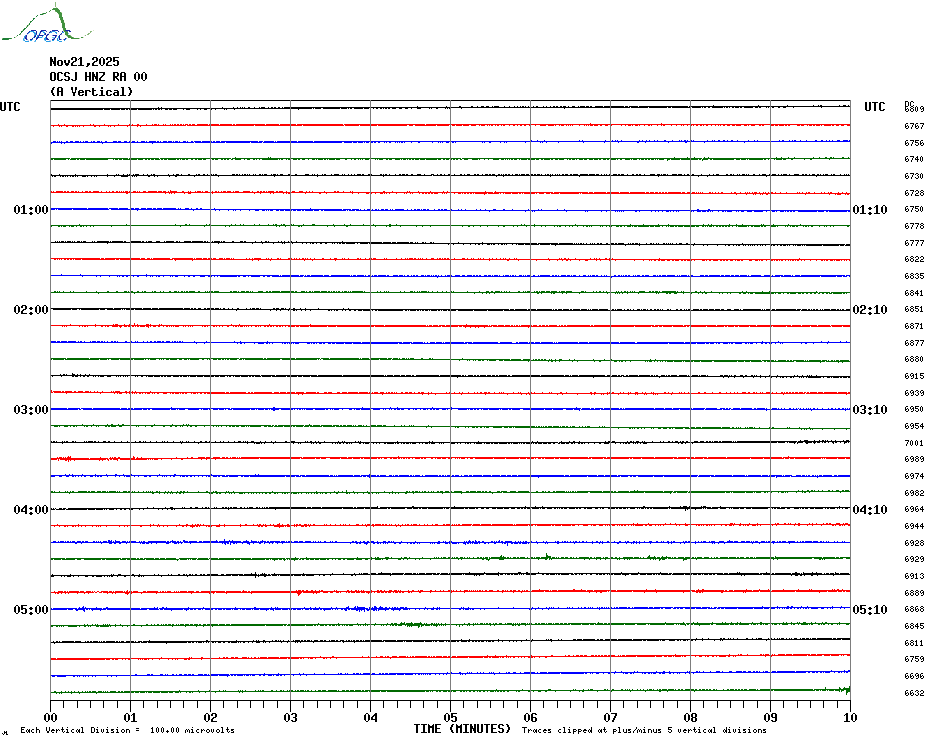
Task: Click minute 05 on the time axis
Action: tap(450, 717)
